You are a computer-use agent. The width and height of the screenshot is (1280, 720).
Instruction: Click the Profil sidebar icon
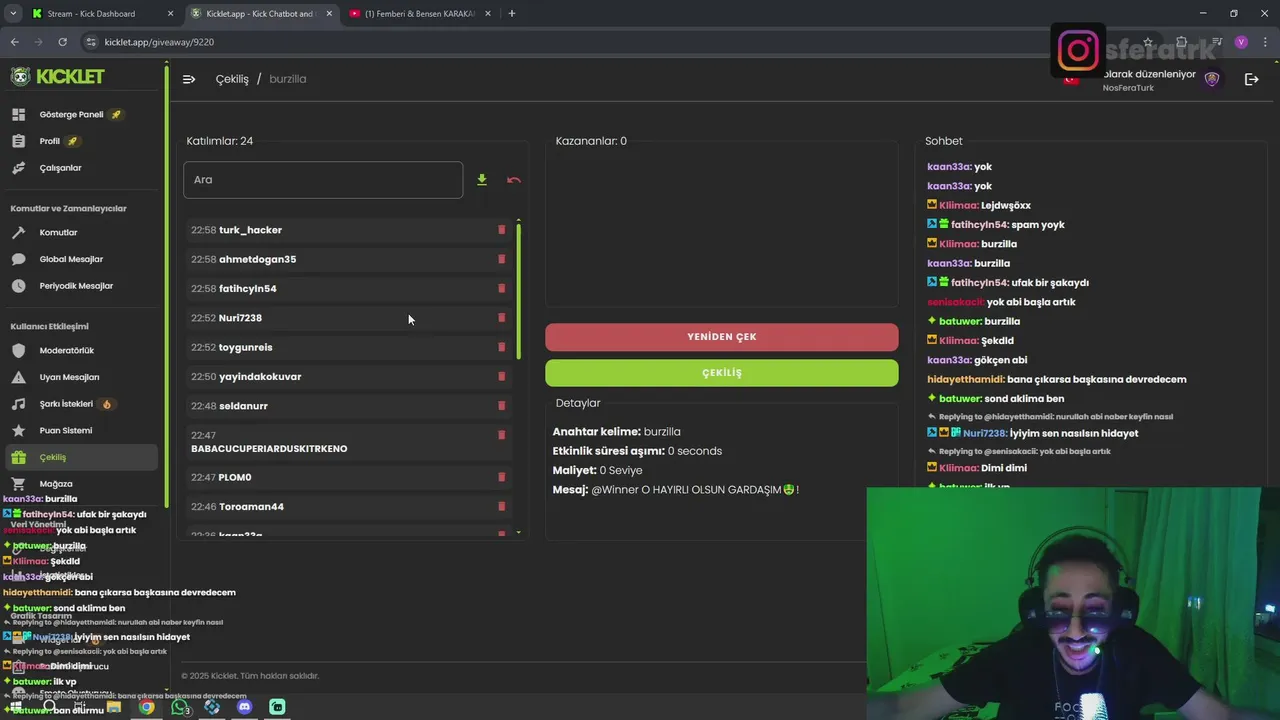click(18, 141)
